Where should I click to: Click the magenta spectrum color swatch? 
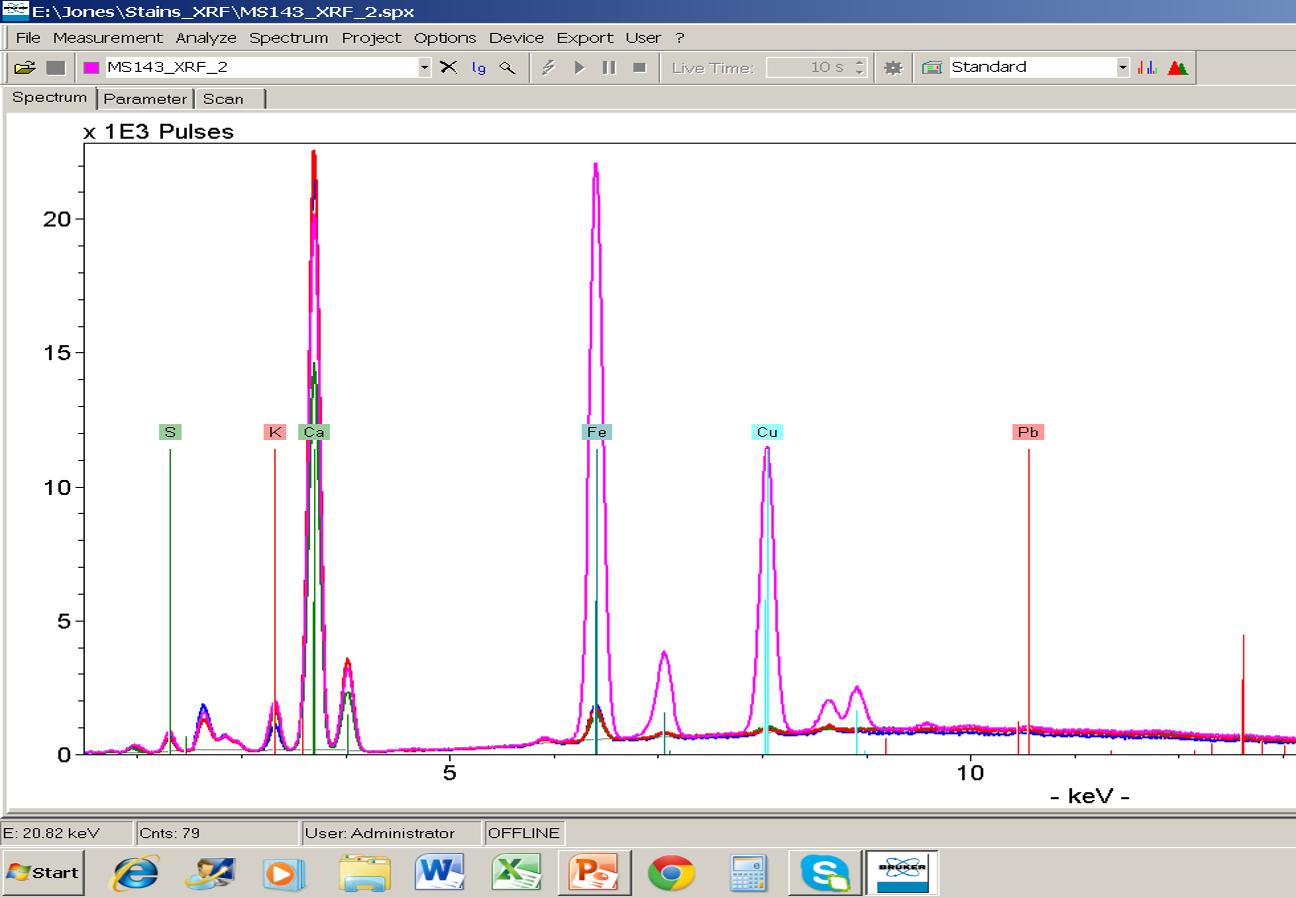click(91, 68)
